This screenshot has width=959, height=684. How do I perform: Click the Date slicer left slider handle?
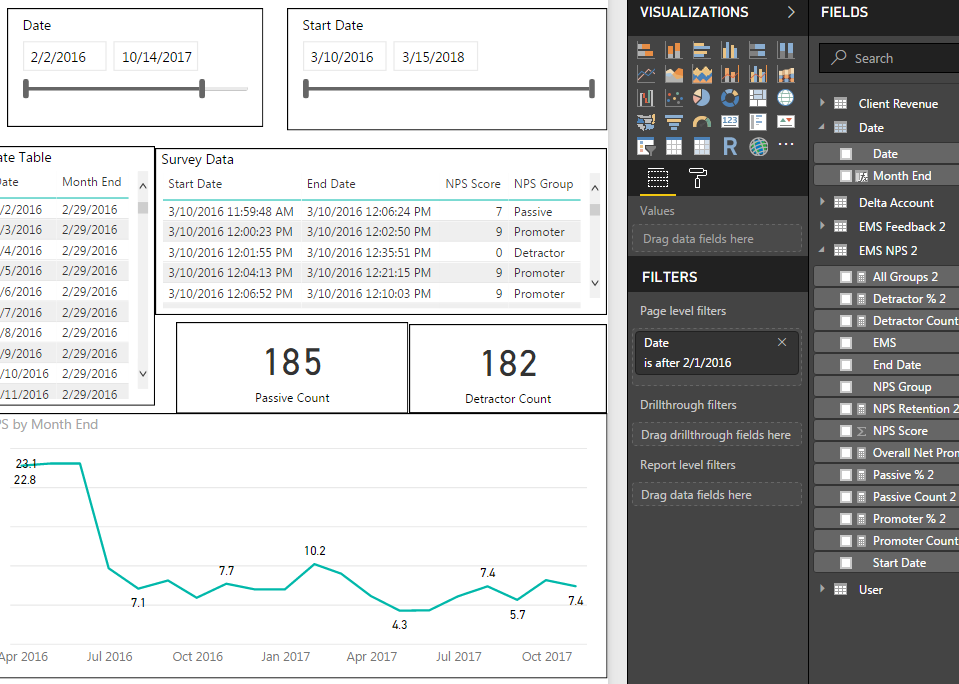pos(26,89)
